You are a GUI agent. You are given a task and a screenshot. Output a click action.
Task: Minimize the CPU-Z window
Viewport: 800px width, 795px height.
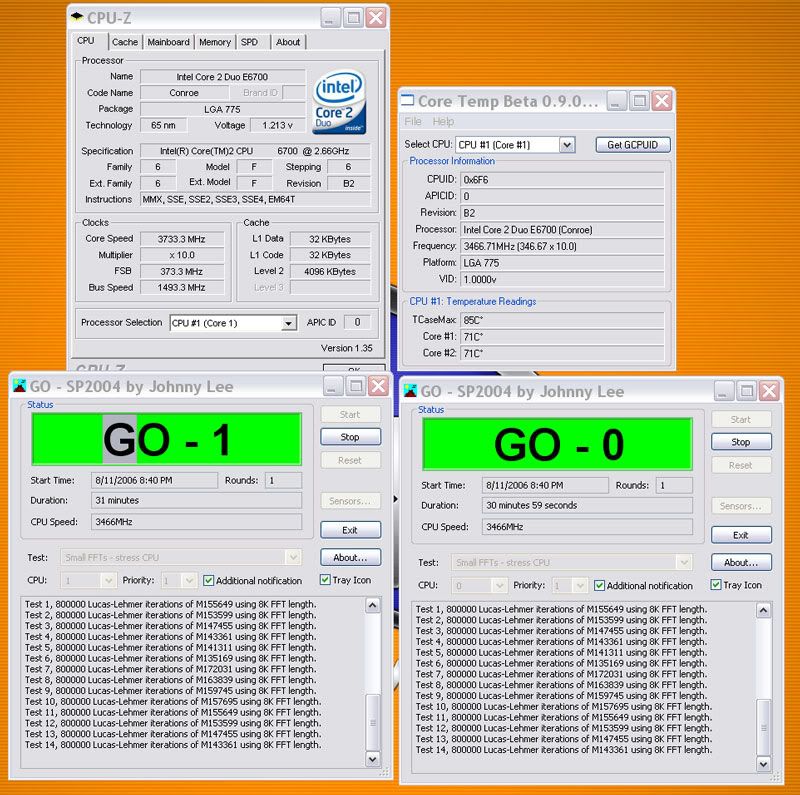pos(331,18)
